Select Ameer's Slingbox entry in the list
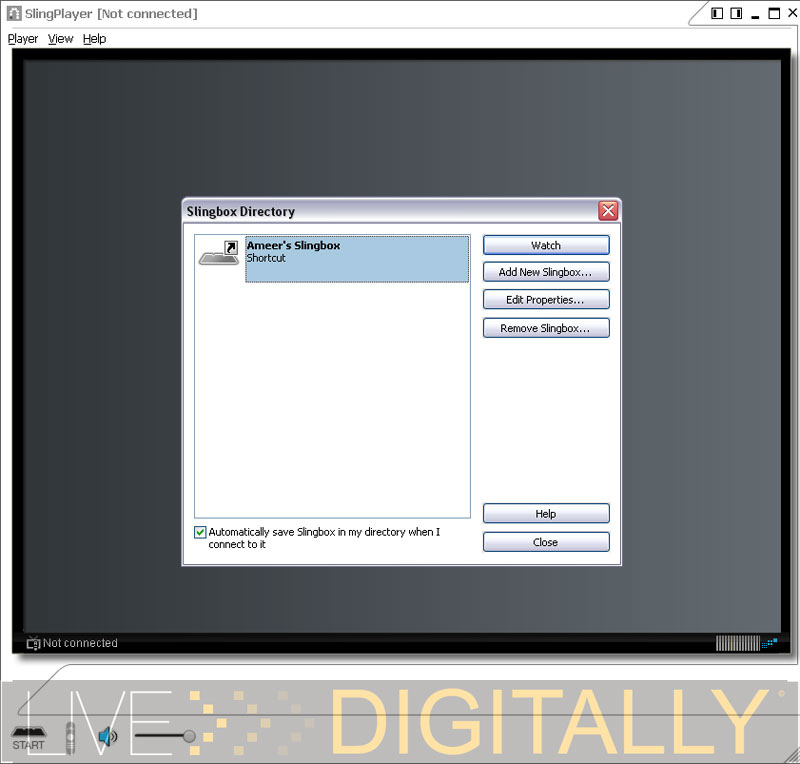800x764 pixels. [356, 259]
